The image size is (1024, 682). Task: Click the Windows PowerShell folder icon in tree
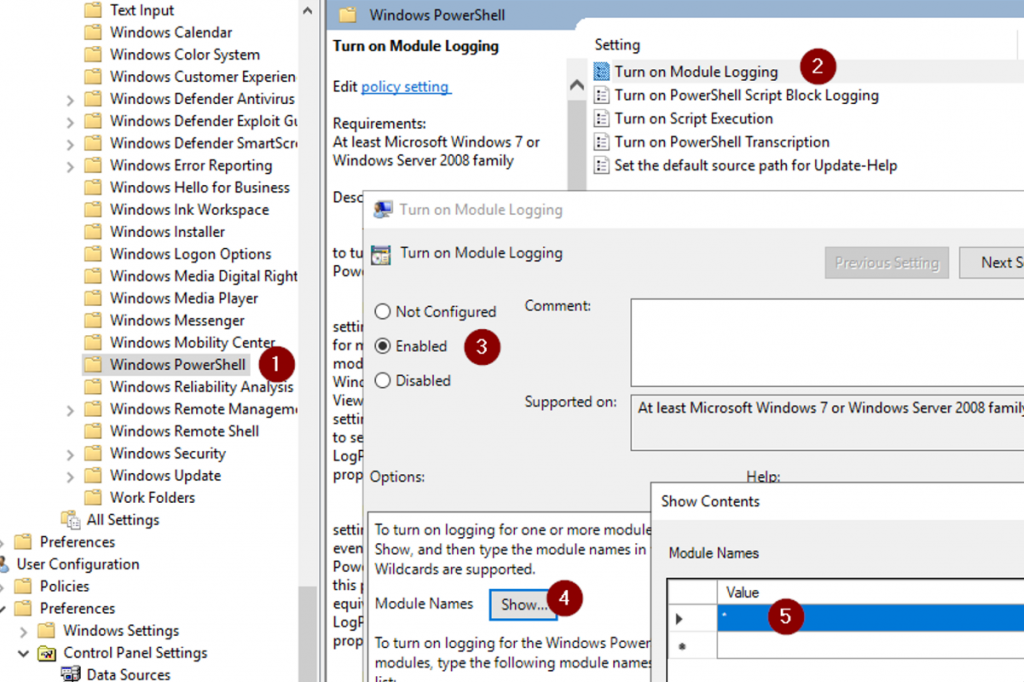pyautogui.click(x=93, y=365)
